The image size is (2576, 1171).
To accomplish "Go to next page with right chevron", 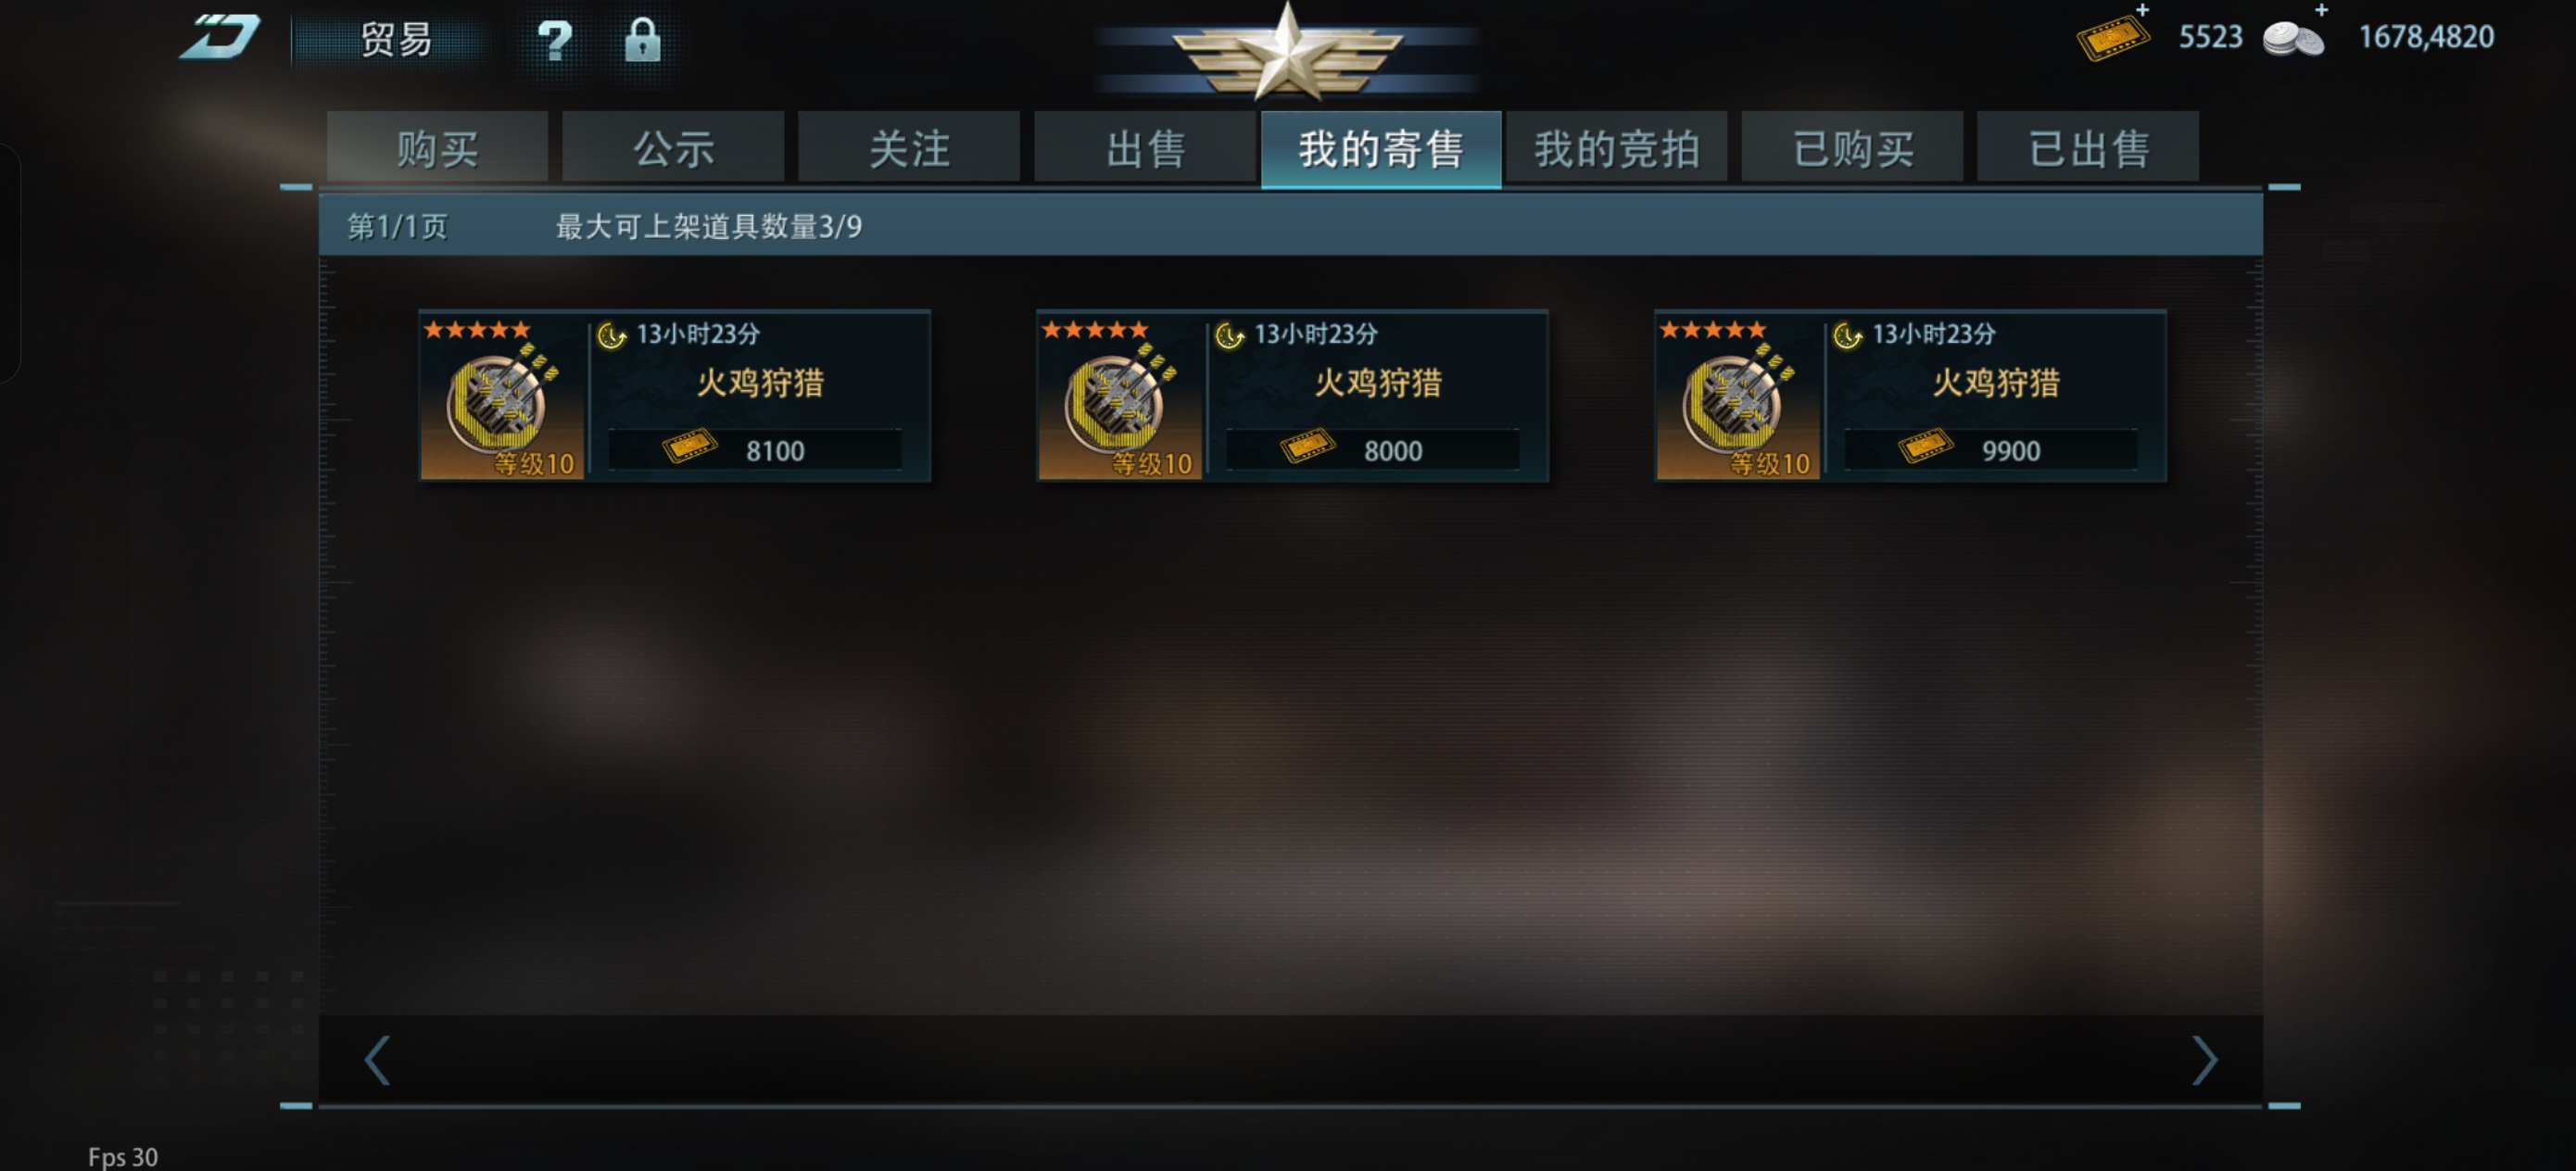I will pyautogui.click(x=2204, y=1060).
